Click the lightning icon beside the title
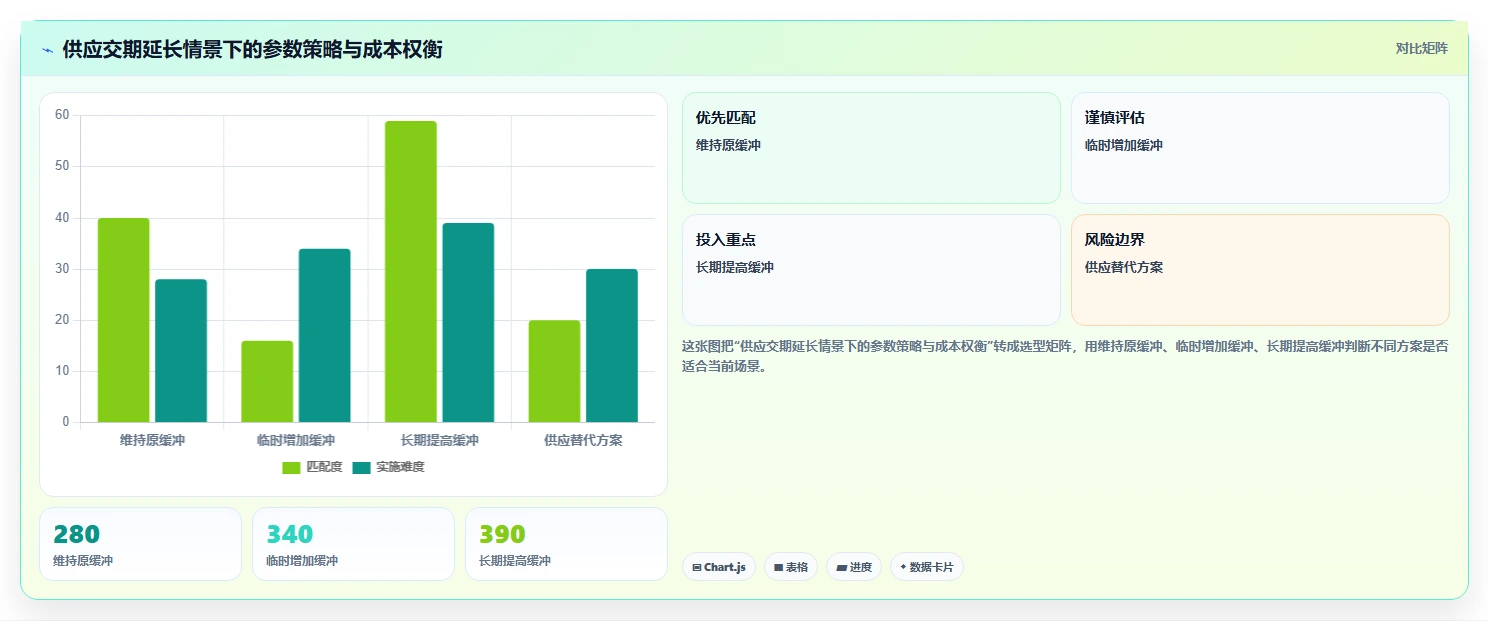This screenshot has height=621, width=1489. coord(47,50)
